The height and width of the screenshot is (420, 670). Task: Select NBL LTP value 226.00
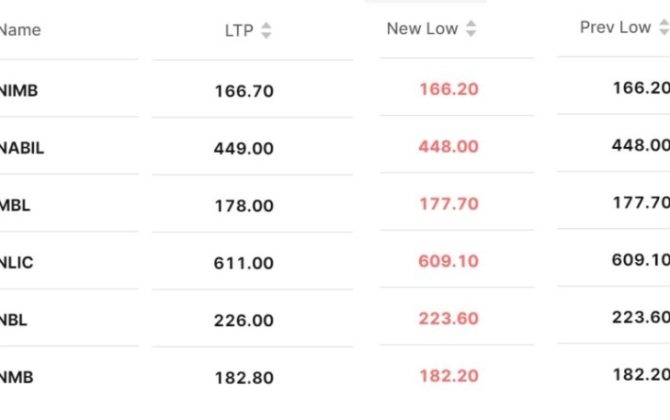pos(243,321)
